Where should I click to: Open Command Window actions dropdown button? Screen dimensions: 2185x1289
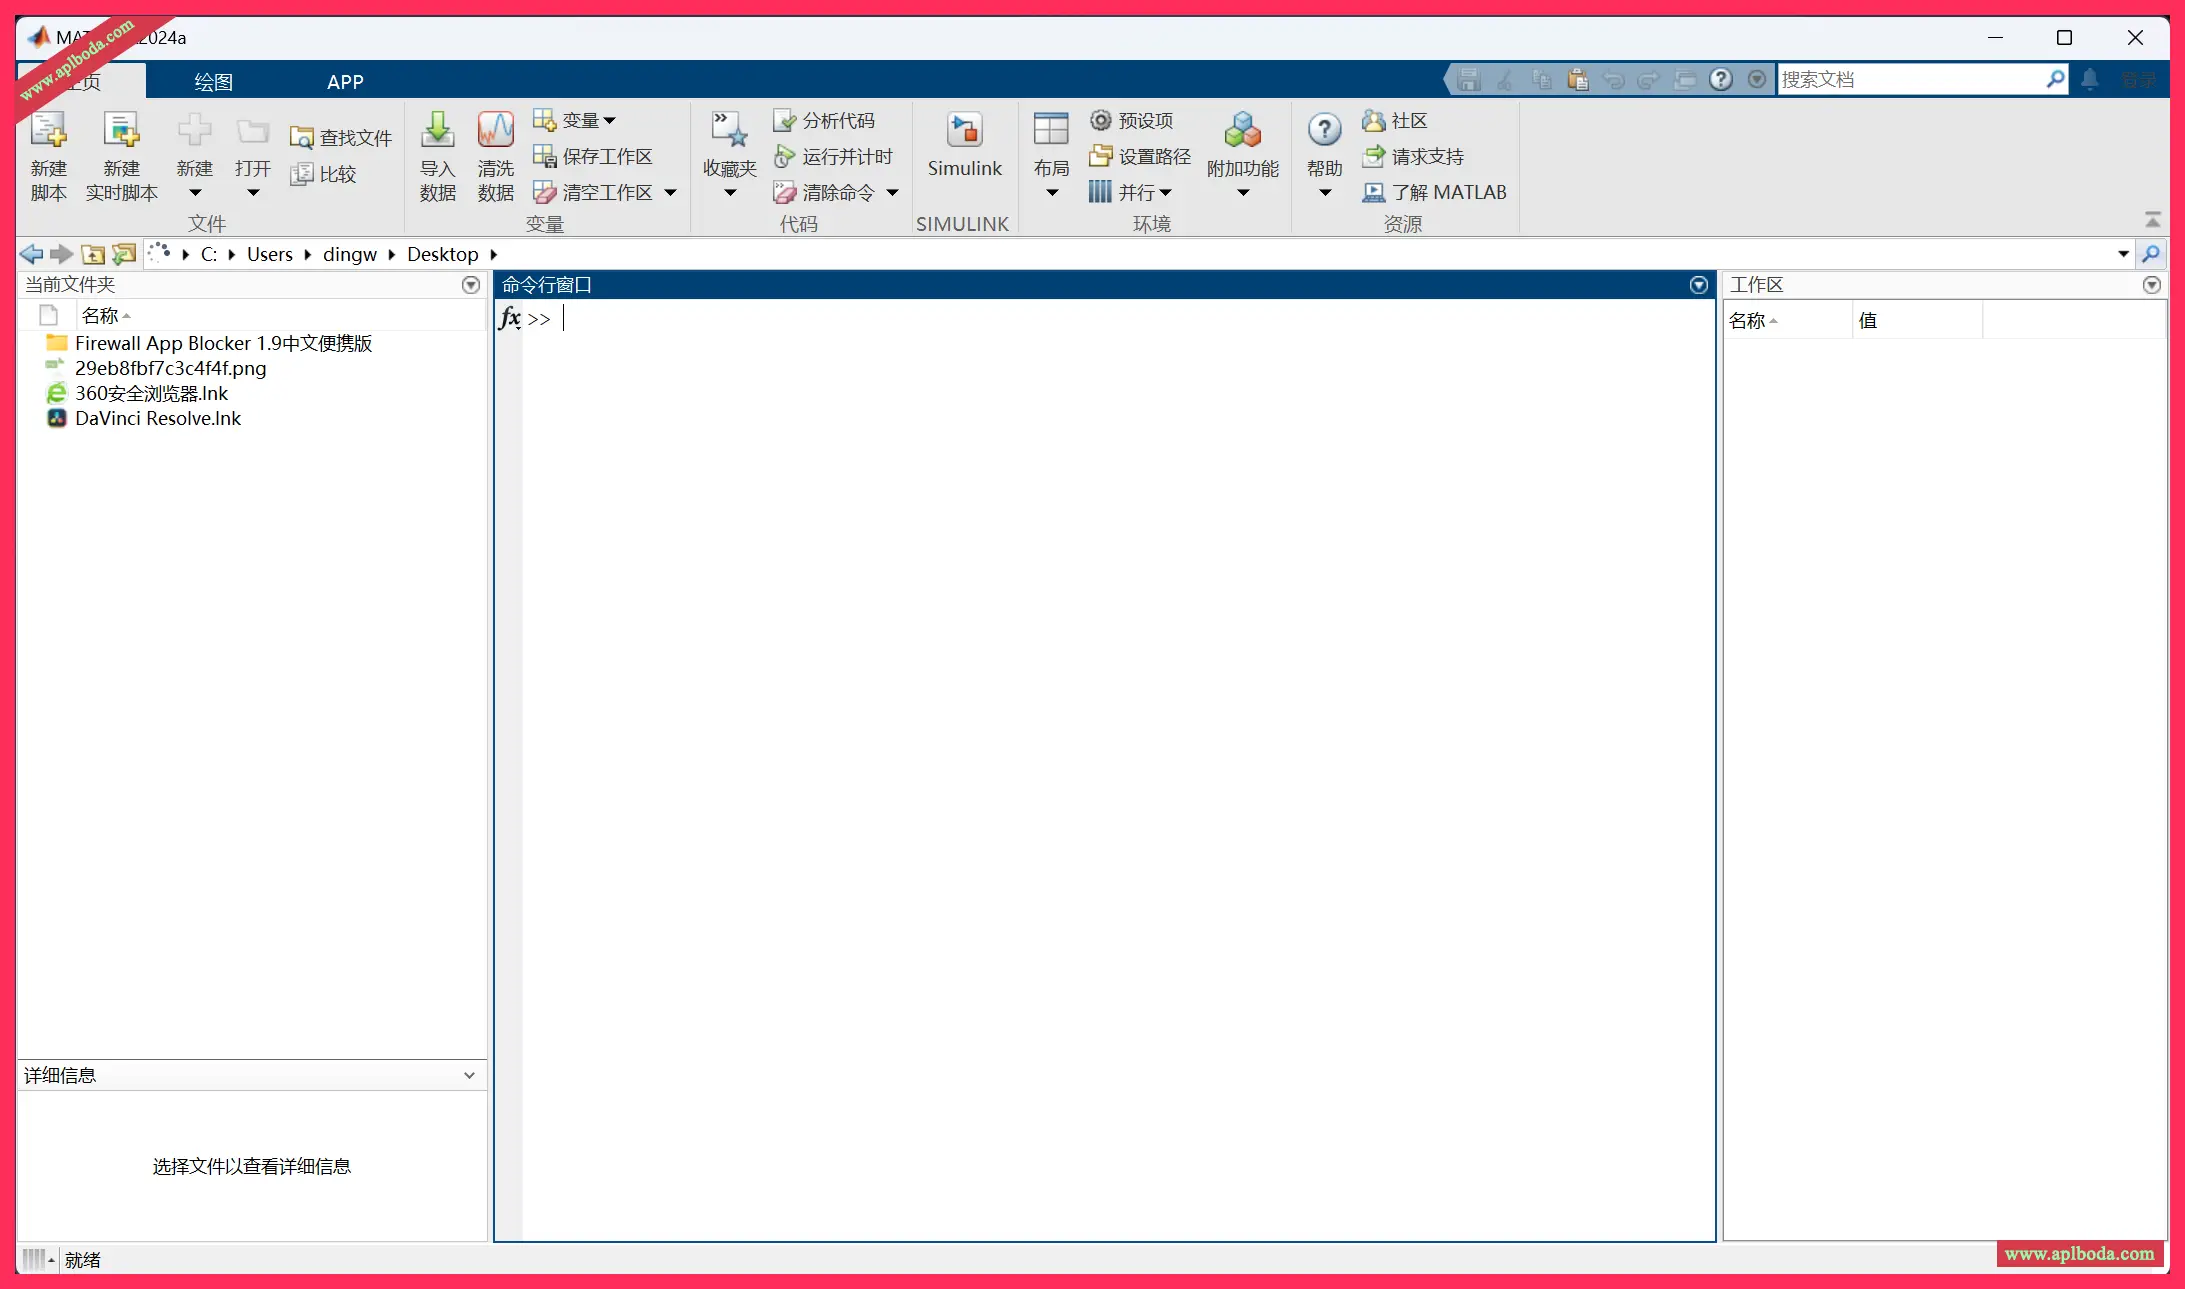click(1698, 285)
